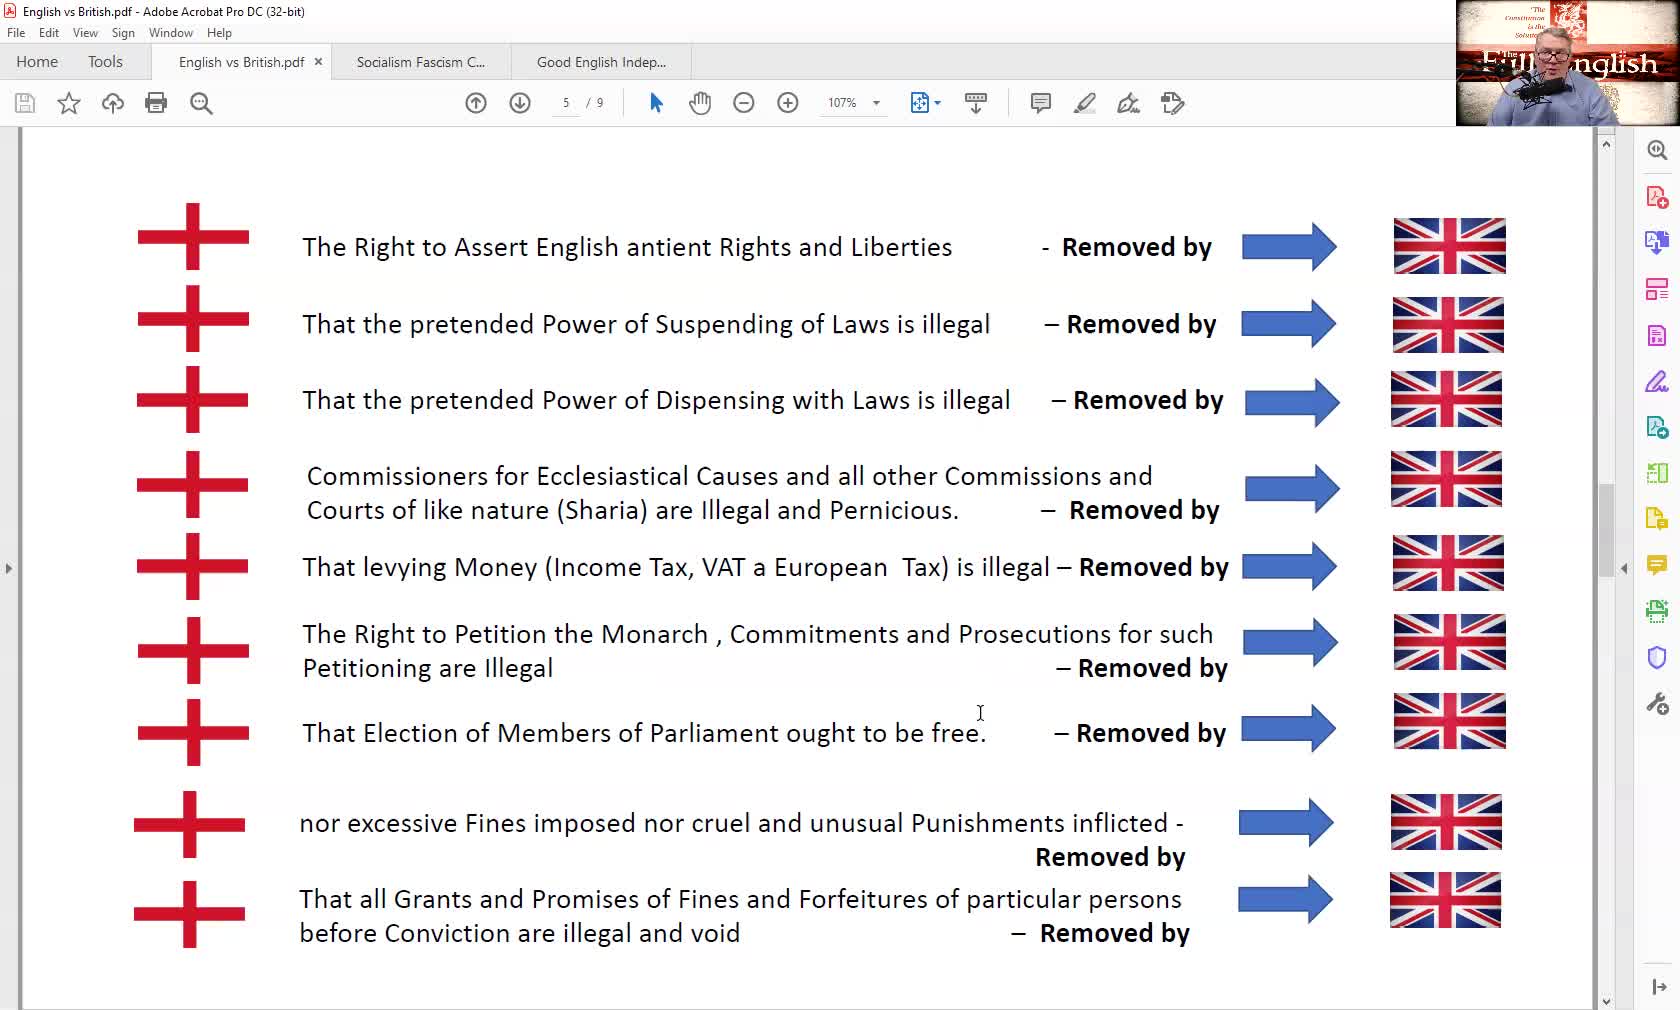Screen dimensions: 1680x1010
Task: Open the search tool in right pane
Action: [x=1657, y=150]
